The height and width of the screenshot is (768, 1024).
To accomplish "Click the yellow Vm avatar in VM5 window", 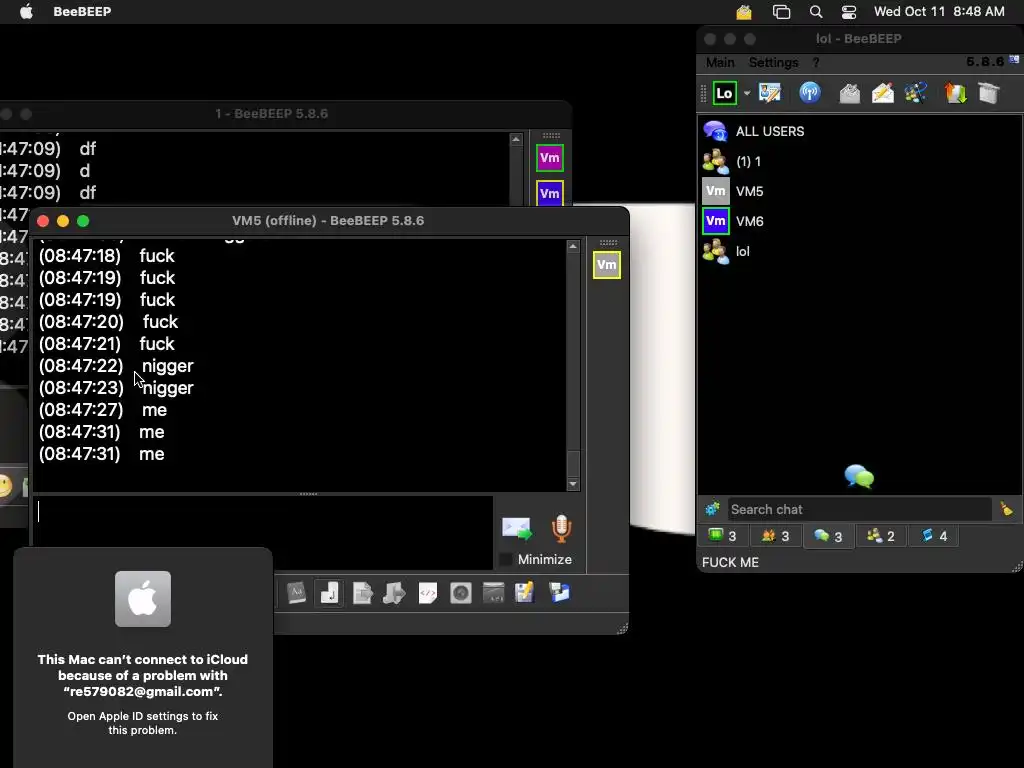I will click(x=607, y=265).
